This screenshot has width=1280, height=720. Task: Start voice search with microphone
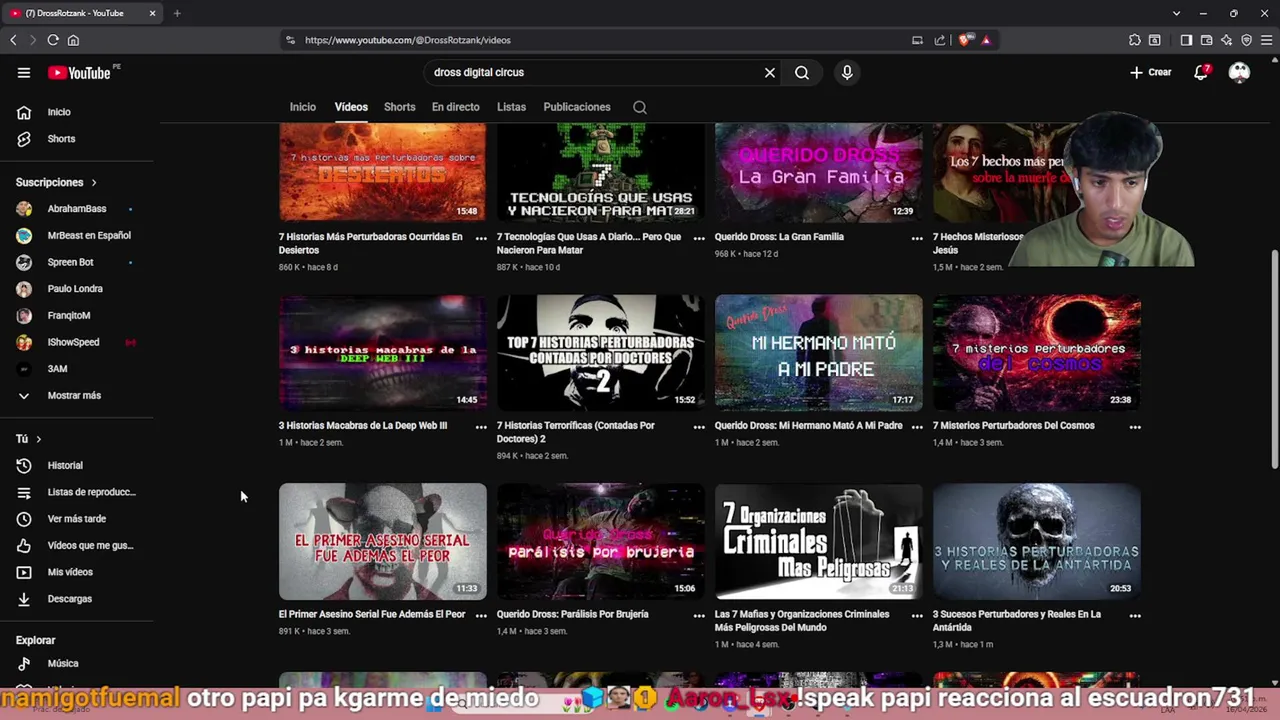click(847, 72)
